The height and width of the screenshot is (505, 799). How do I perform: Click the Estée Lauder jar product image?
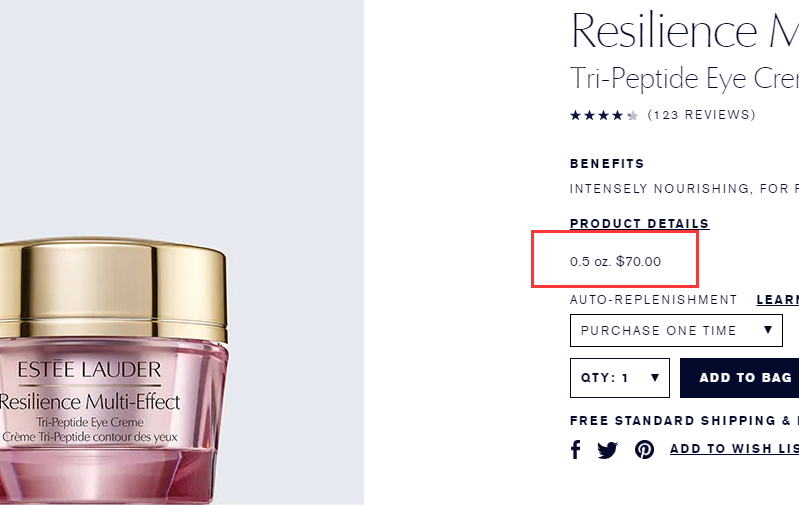pyautogui.click(x=113, y=370)
